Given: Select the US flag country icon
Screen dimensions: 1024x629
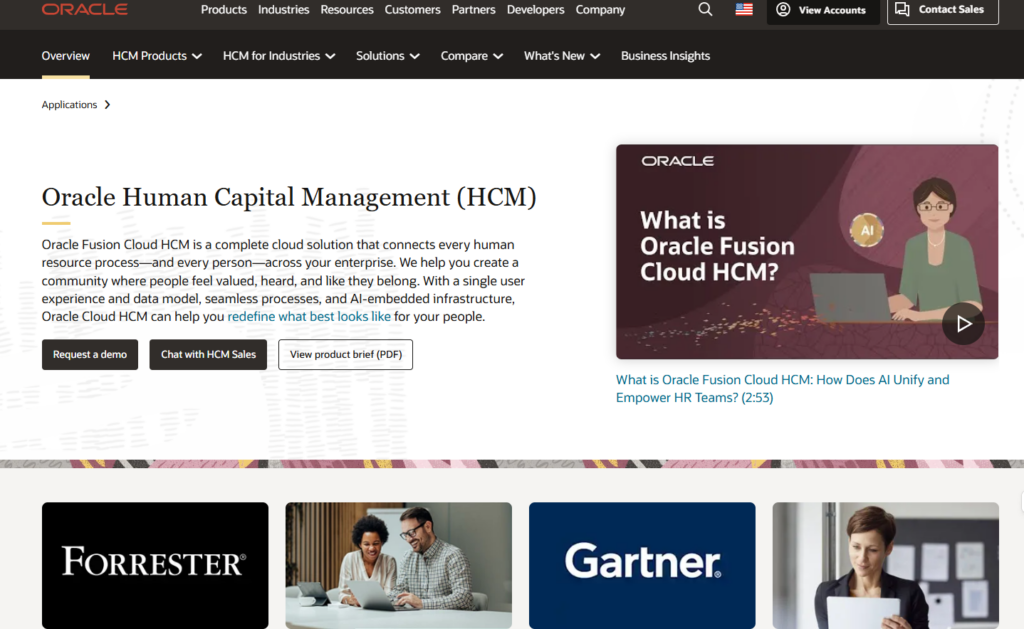Looking at the screenshot, I should [744, 10].
